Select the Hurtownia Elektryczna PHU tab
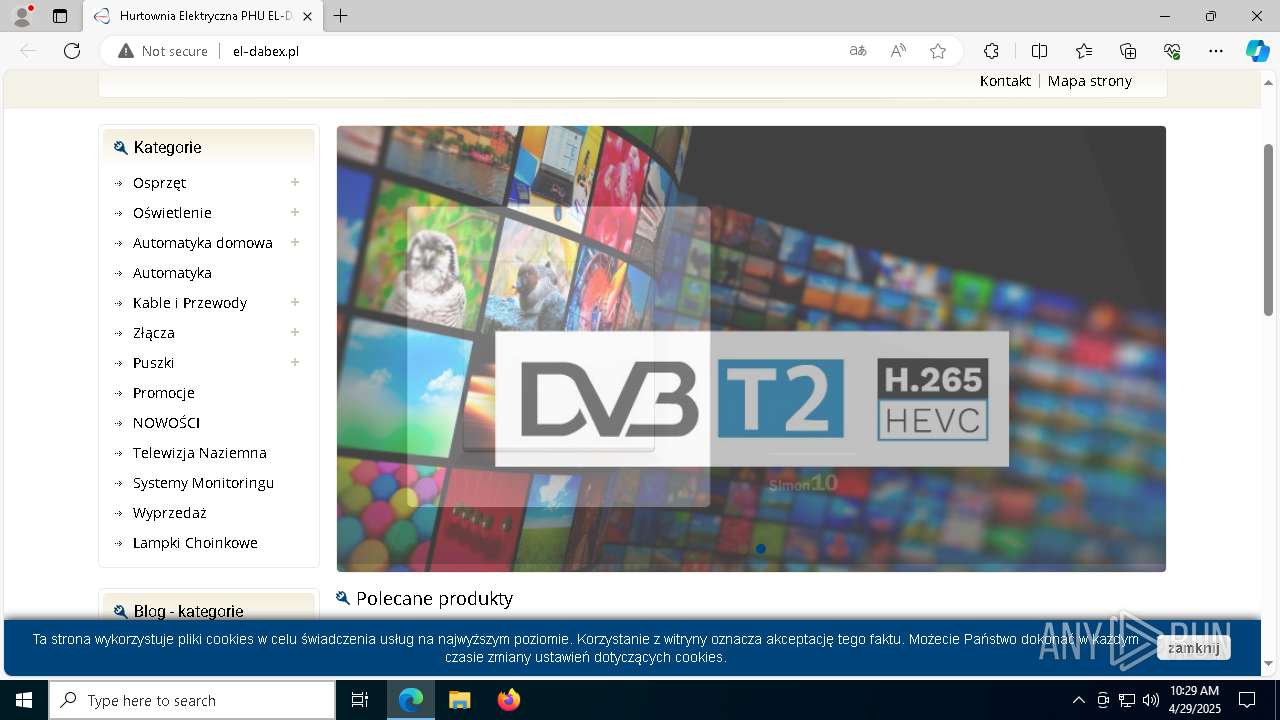1280x720 pixels. point(202,16)
